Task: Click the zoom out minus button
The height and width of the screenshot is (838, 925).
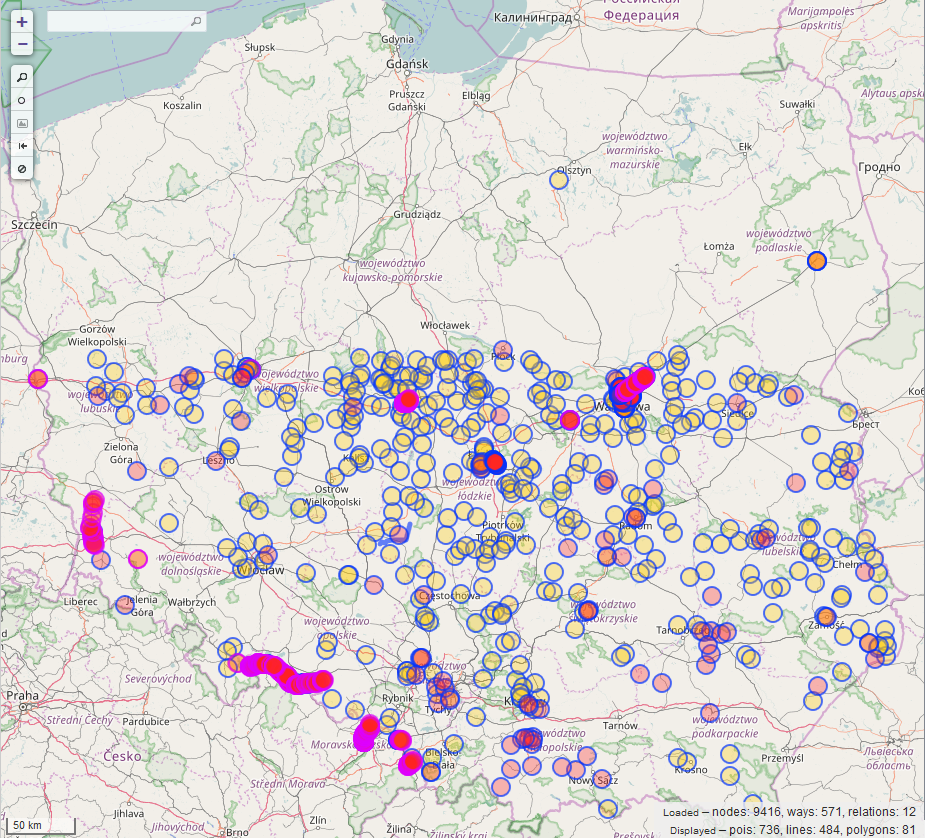Action: pyautogui.click(x=22, y=44)
